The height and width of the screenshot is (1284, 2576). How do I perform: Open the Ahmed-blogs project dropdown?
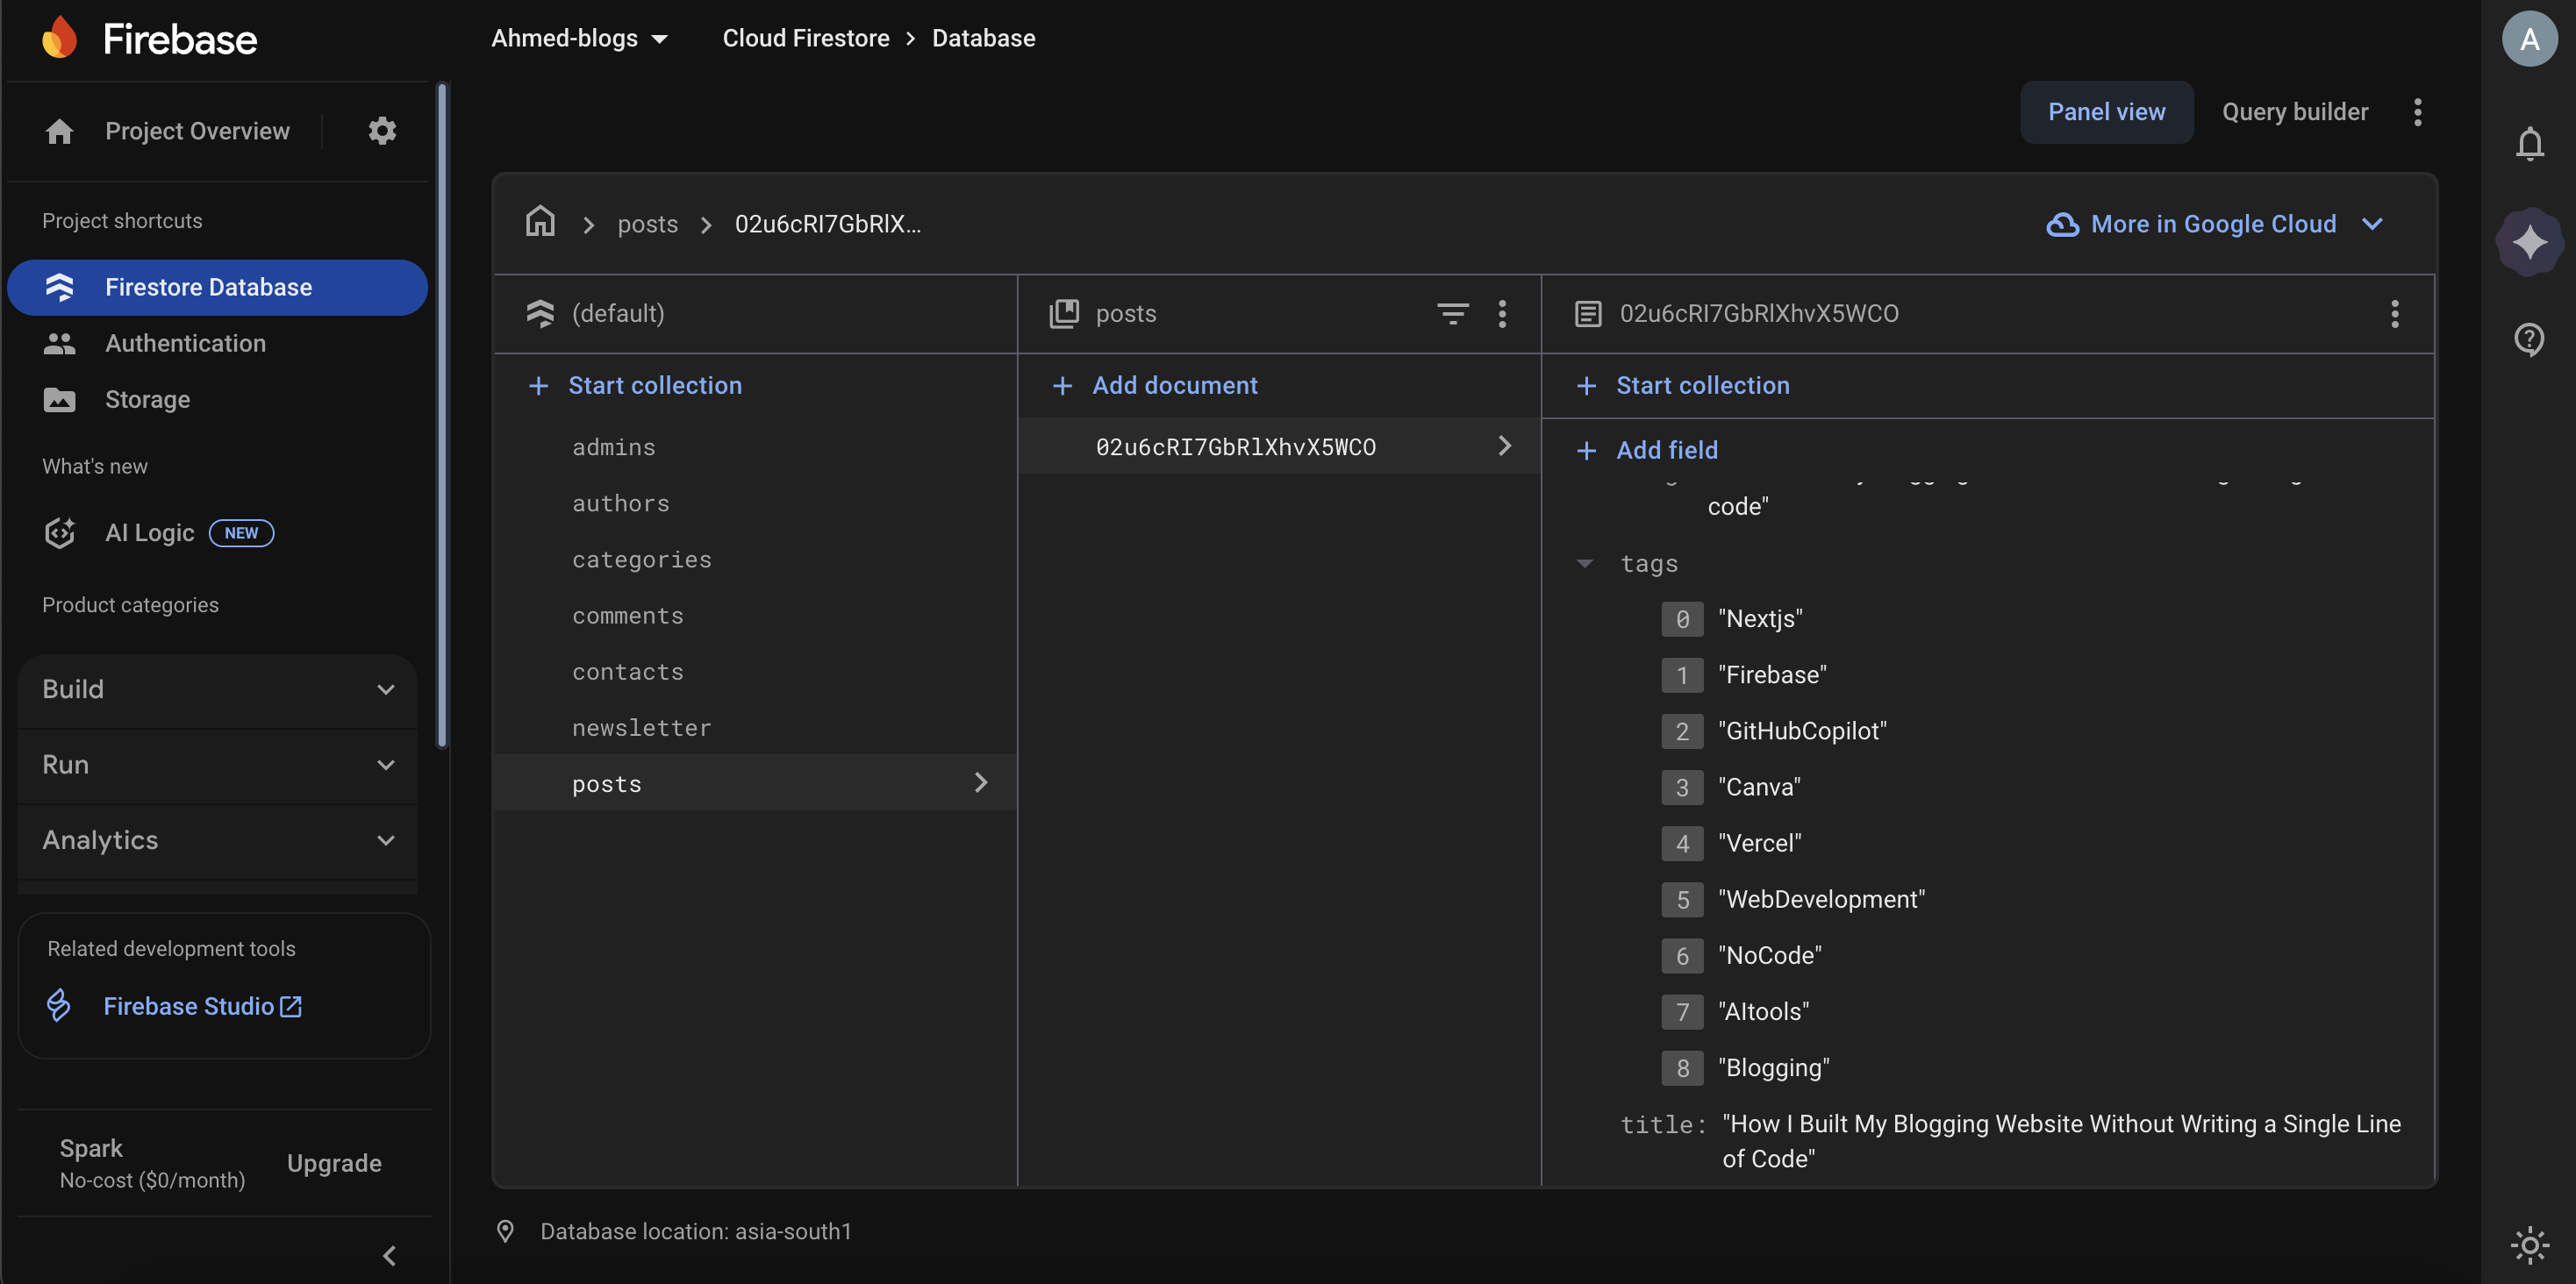pyautogui.click(x=580, y=38)
